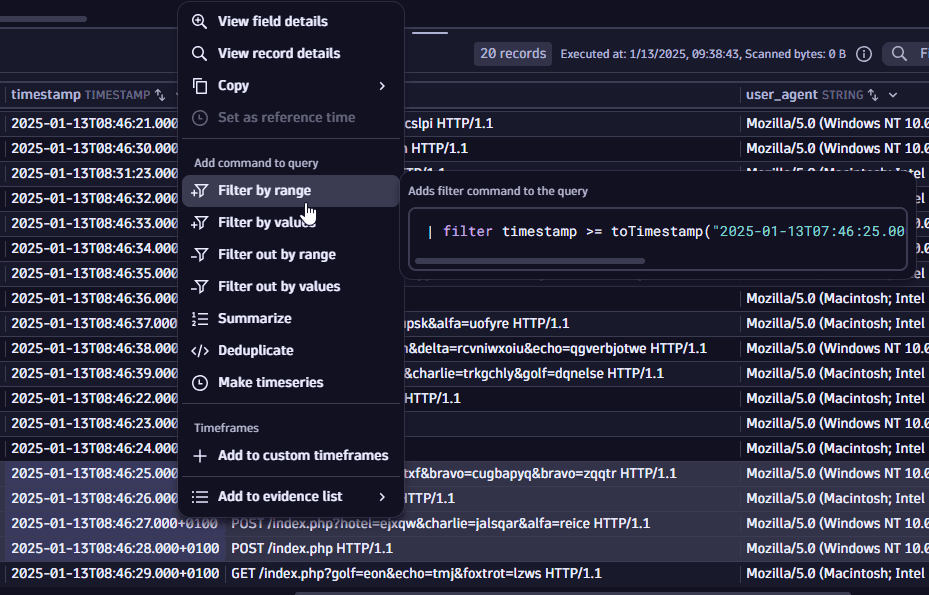Viewport: 929px width, 595px height.
Task: Sort by the timestamp column arrows icon
Action: [160, 95]
